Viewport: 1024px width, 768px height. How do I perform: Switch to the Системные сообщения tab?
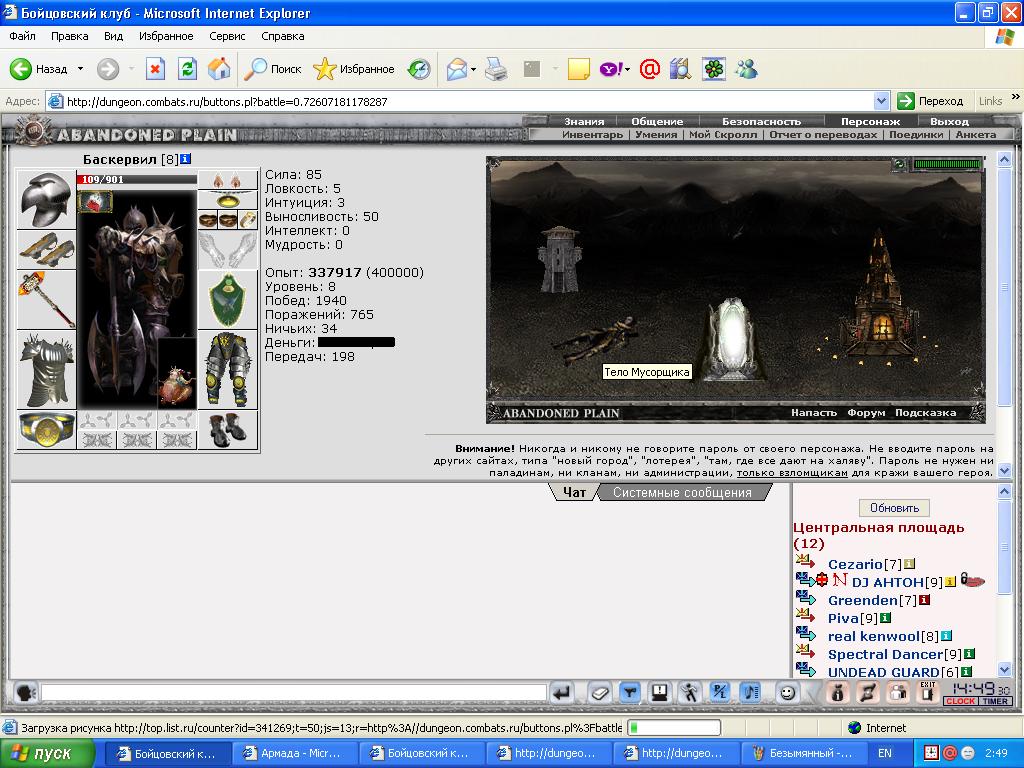click(682, 492)
